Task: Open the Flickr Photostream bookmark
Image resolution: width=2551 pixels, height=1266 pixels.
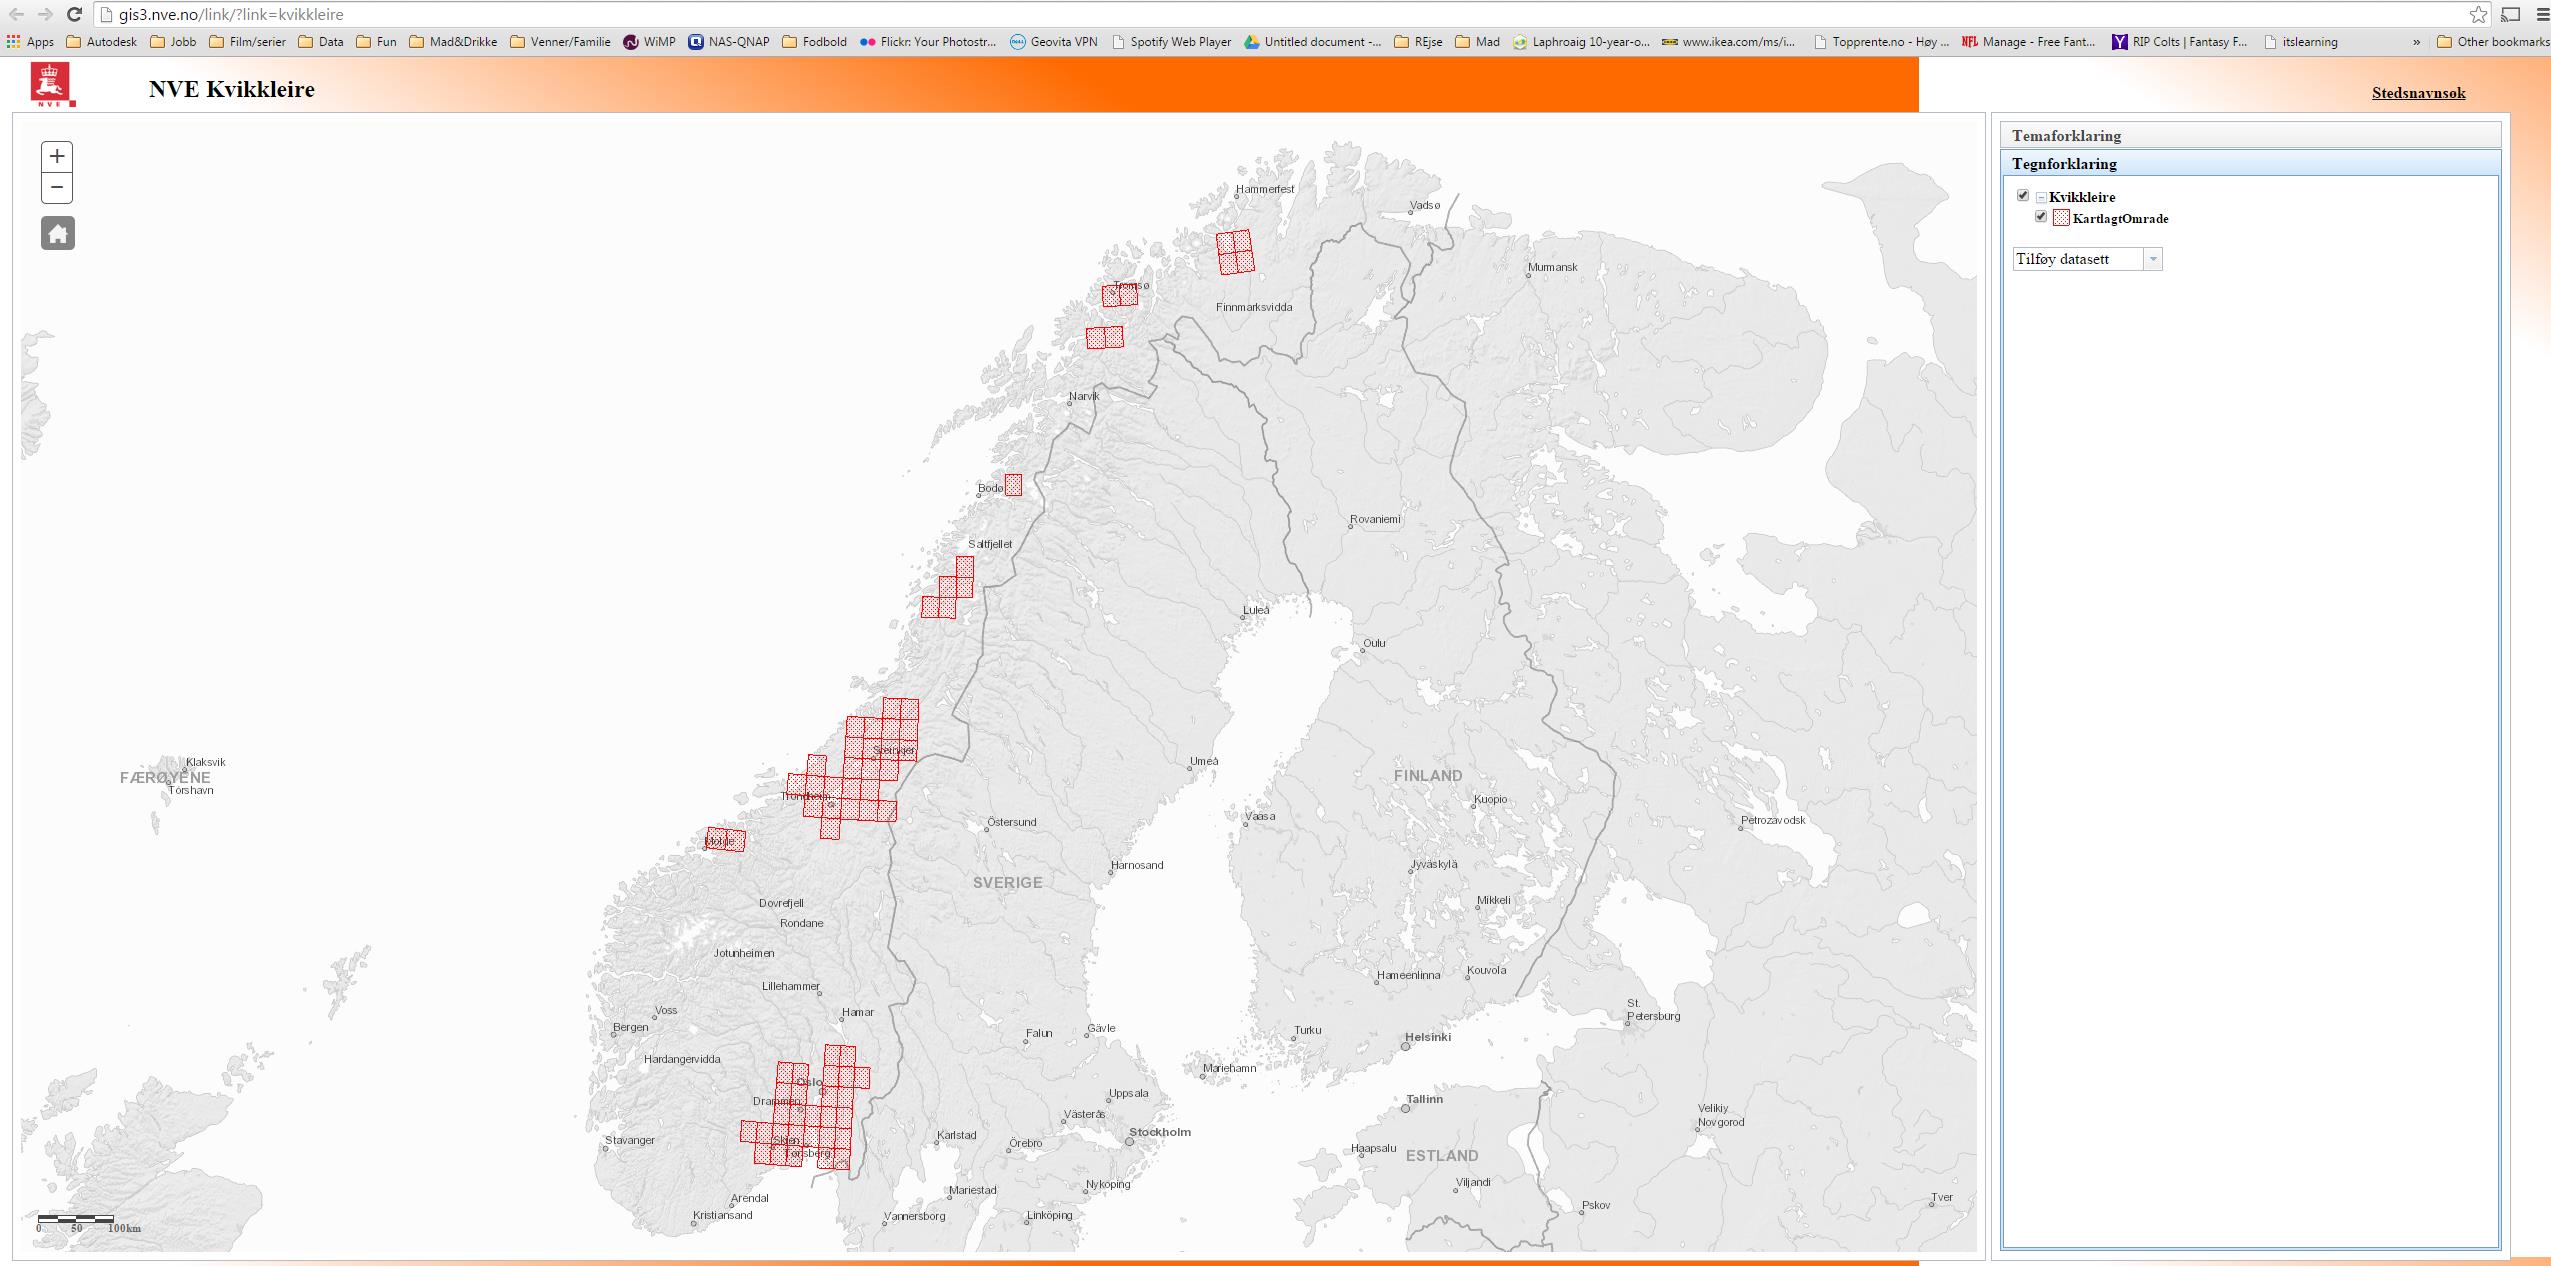Action: pos(928,42)
